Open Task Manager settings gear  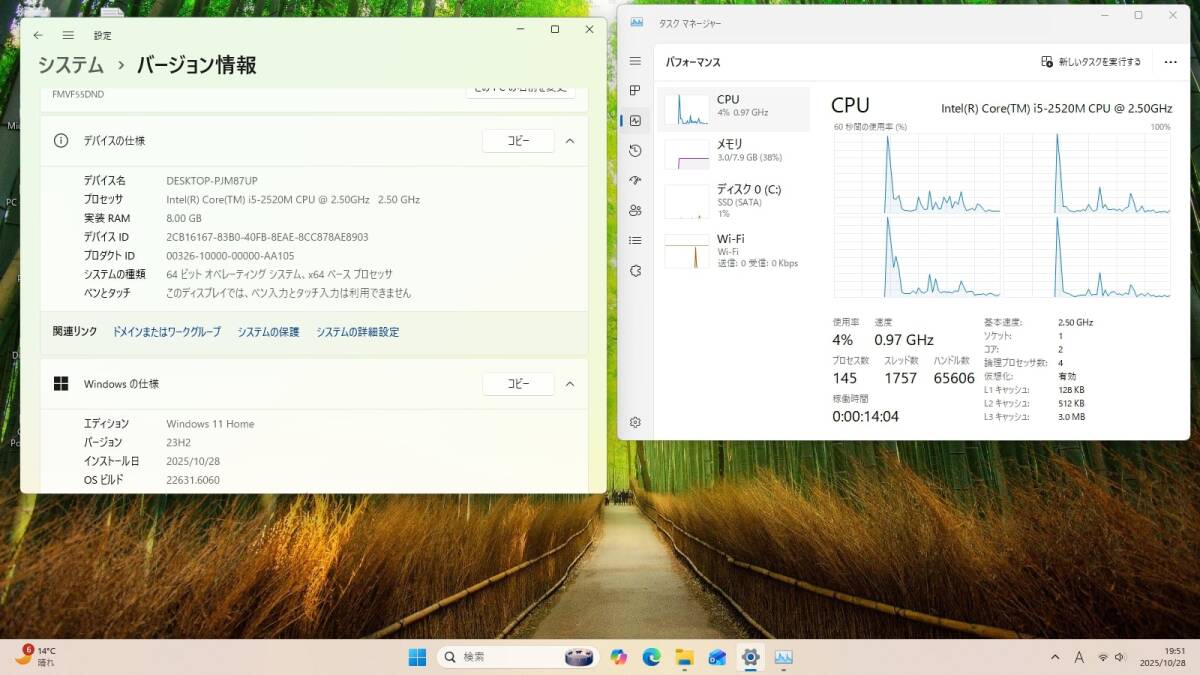[635, 423]
